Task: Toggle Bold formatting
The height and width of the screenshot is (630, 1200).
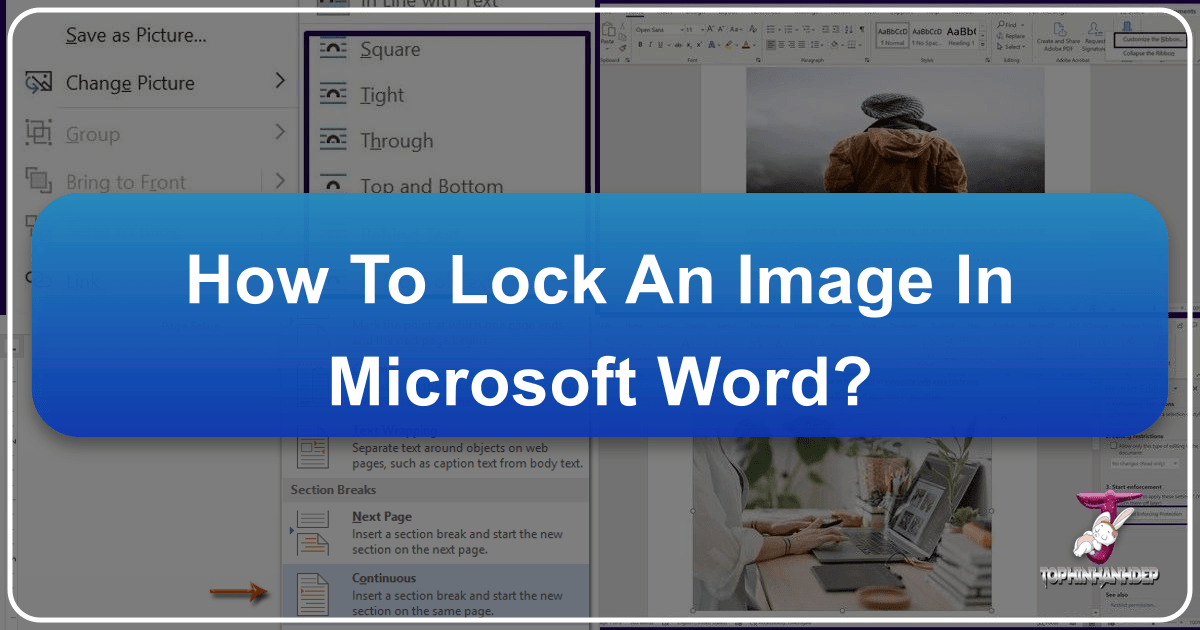Action: (x=640, y=46)
